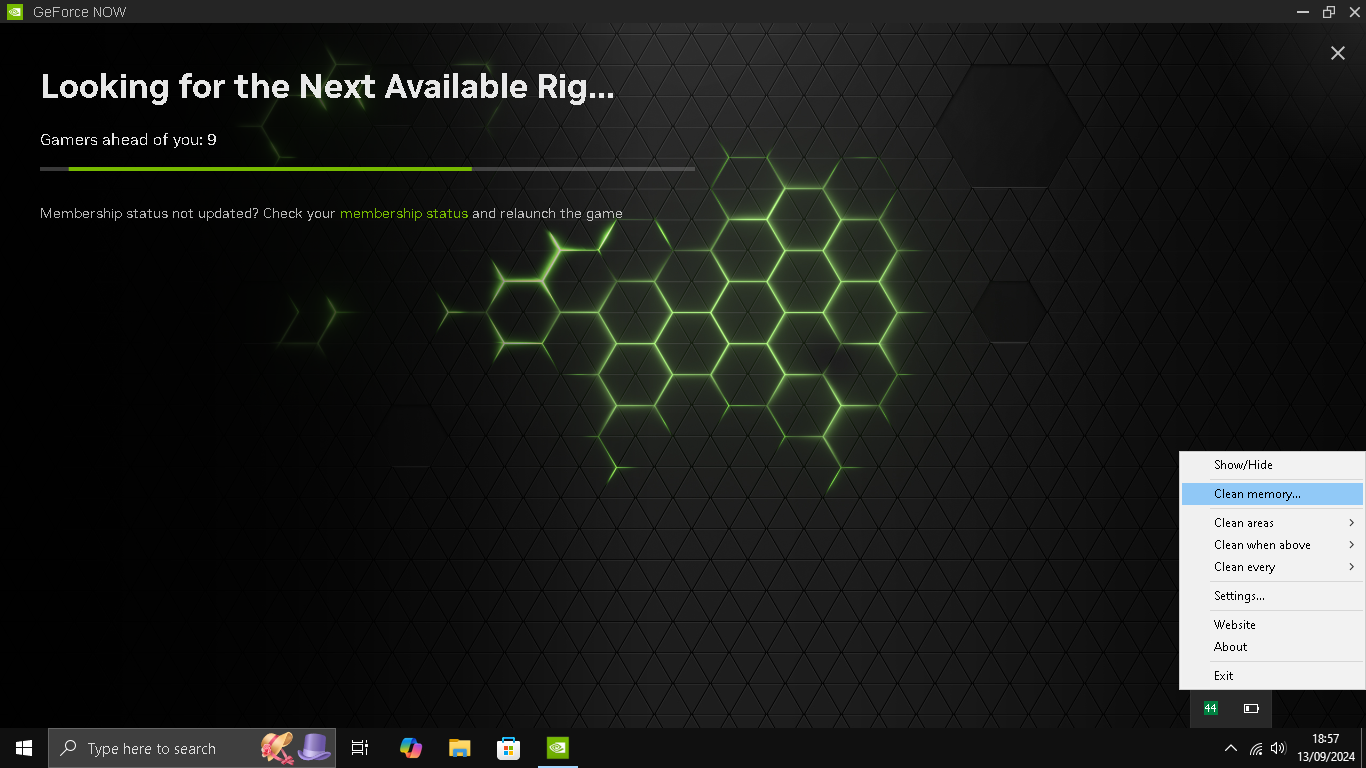
Task: Choose Exit in the tray context menu
Action: [x=1272, y=676]
